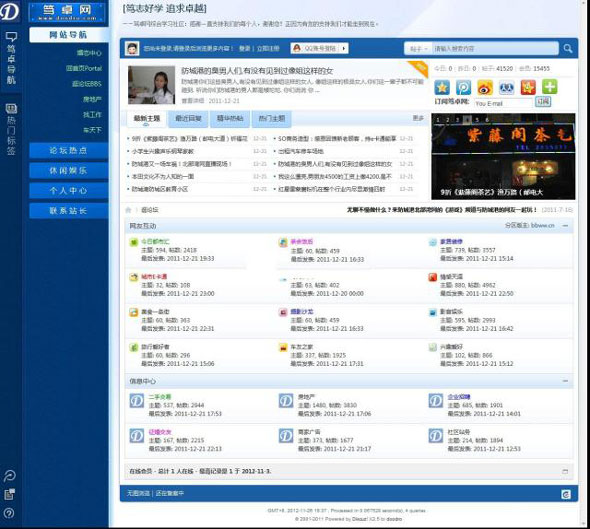The height and width of the screenshot is (529, 590).
Task: Collapse the 信息中心 forum section
Action: (x=565, y=381)
